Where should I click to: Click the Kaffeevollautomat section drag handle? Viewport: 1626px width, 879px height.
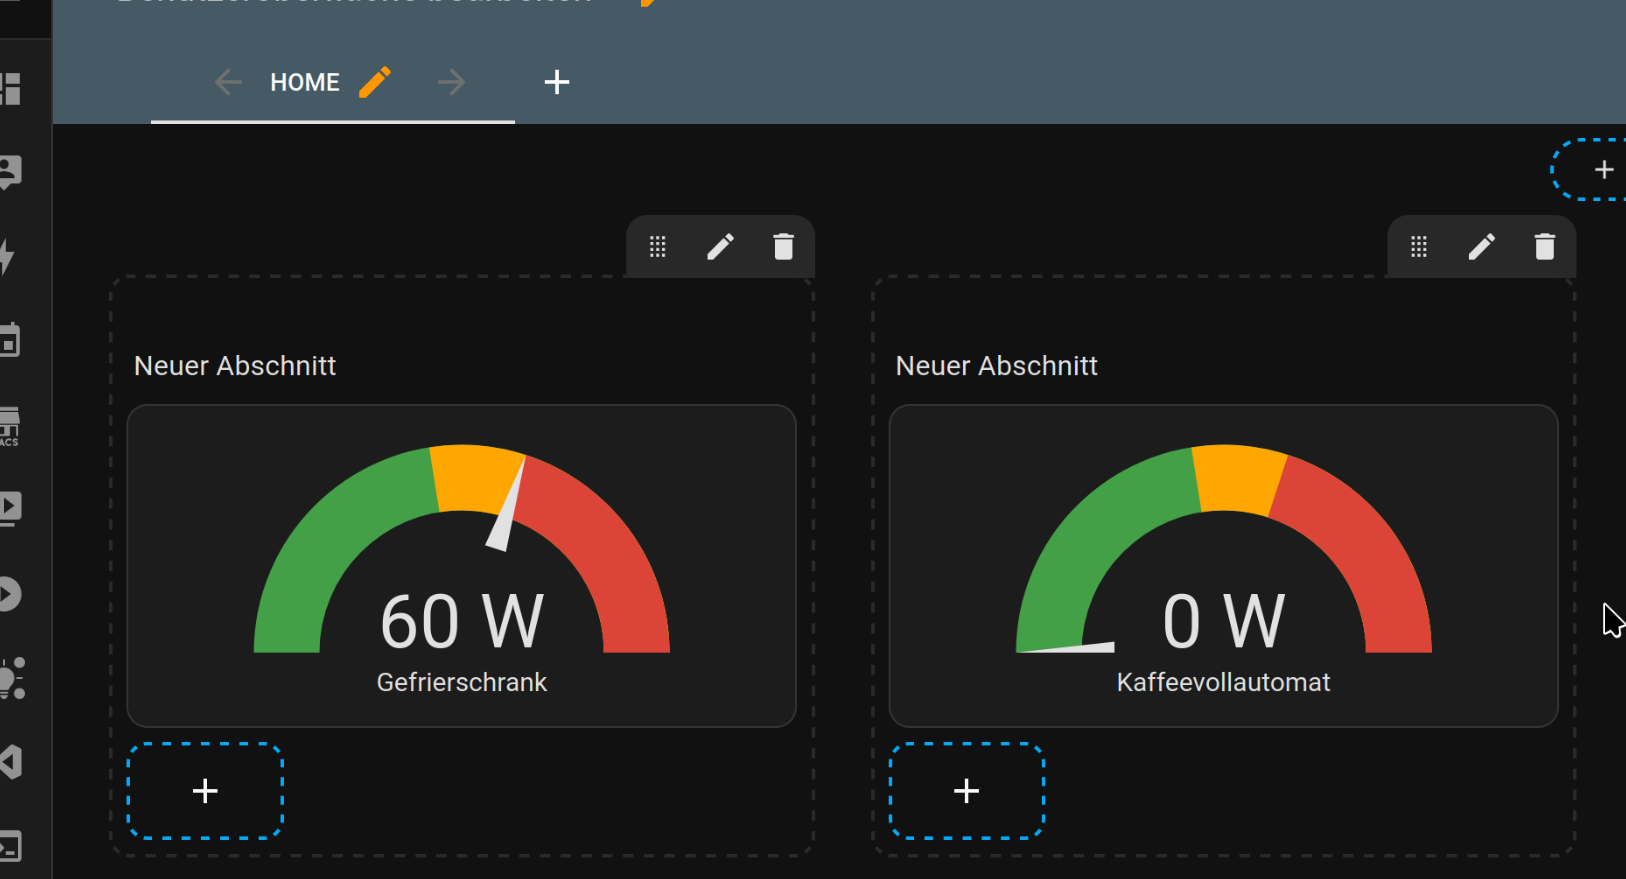[x=1419, y=247]
